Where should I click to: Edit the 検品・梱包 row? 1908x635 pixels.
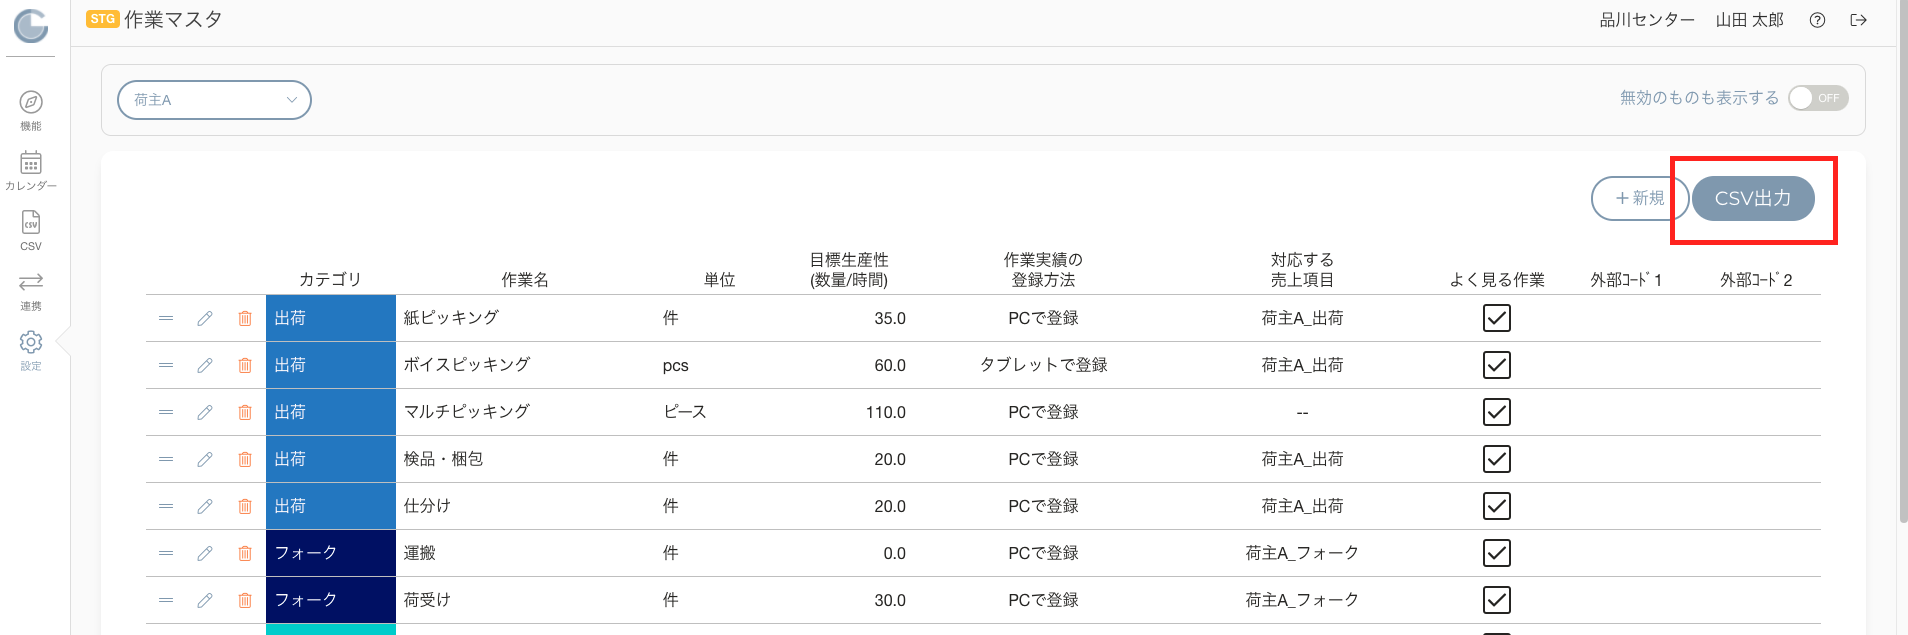click(205, 459)
